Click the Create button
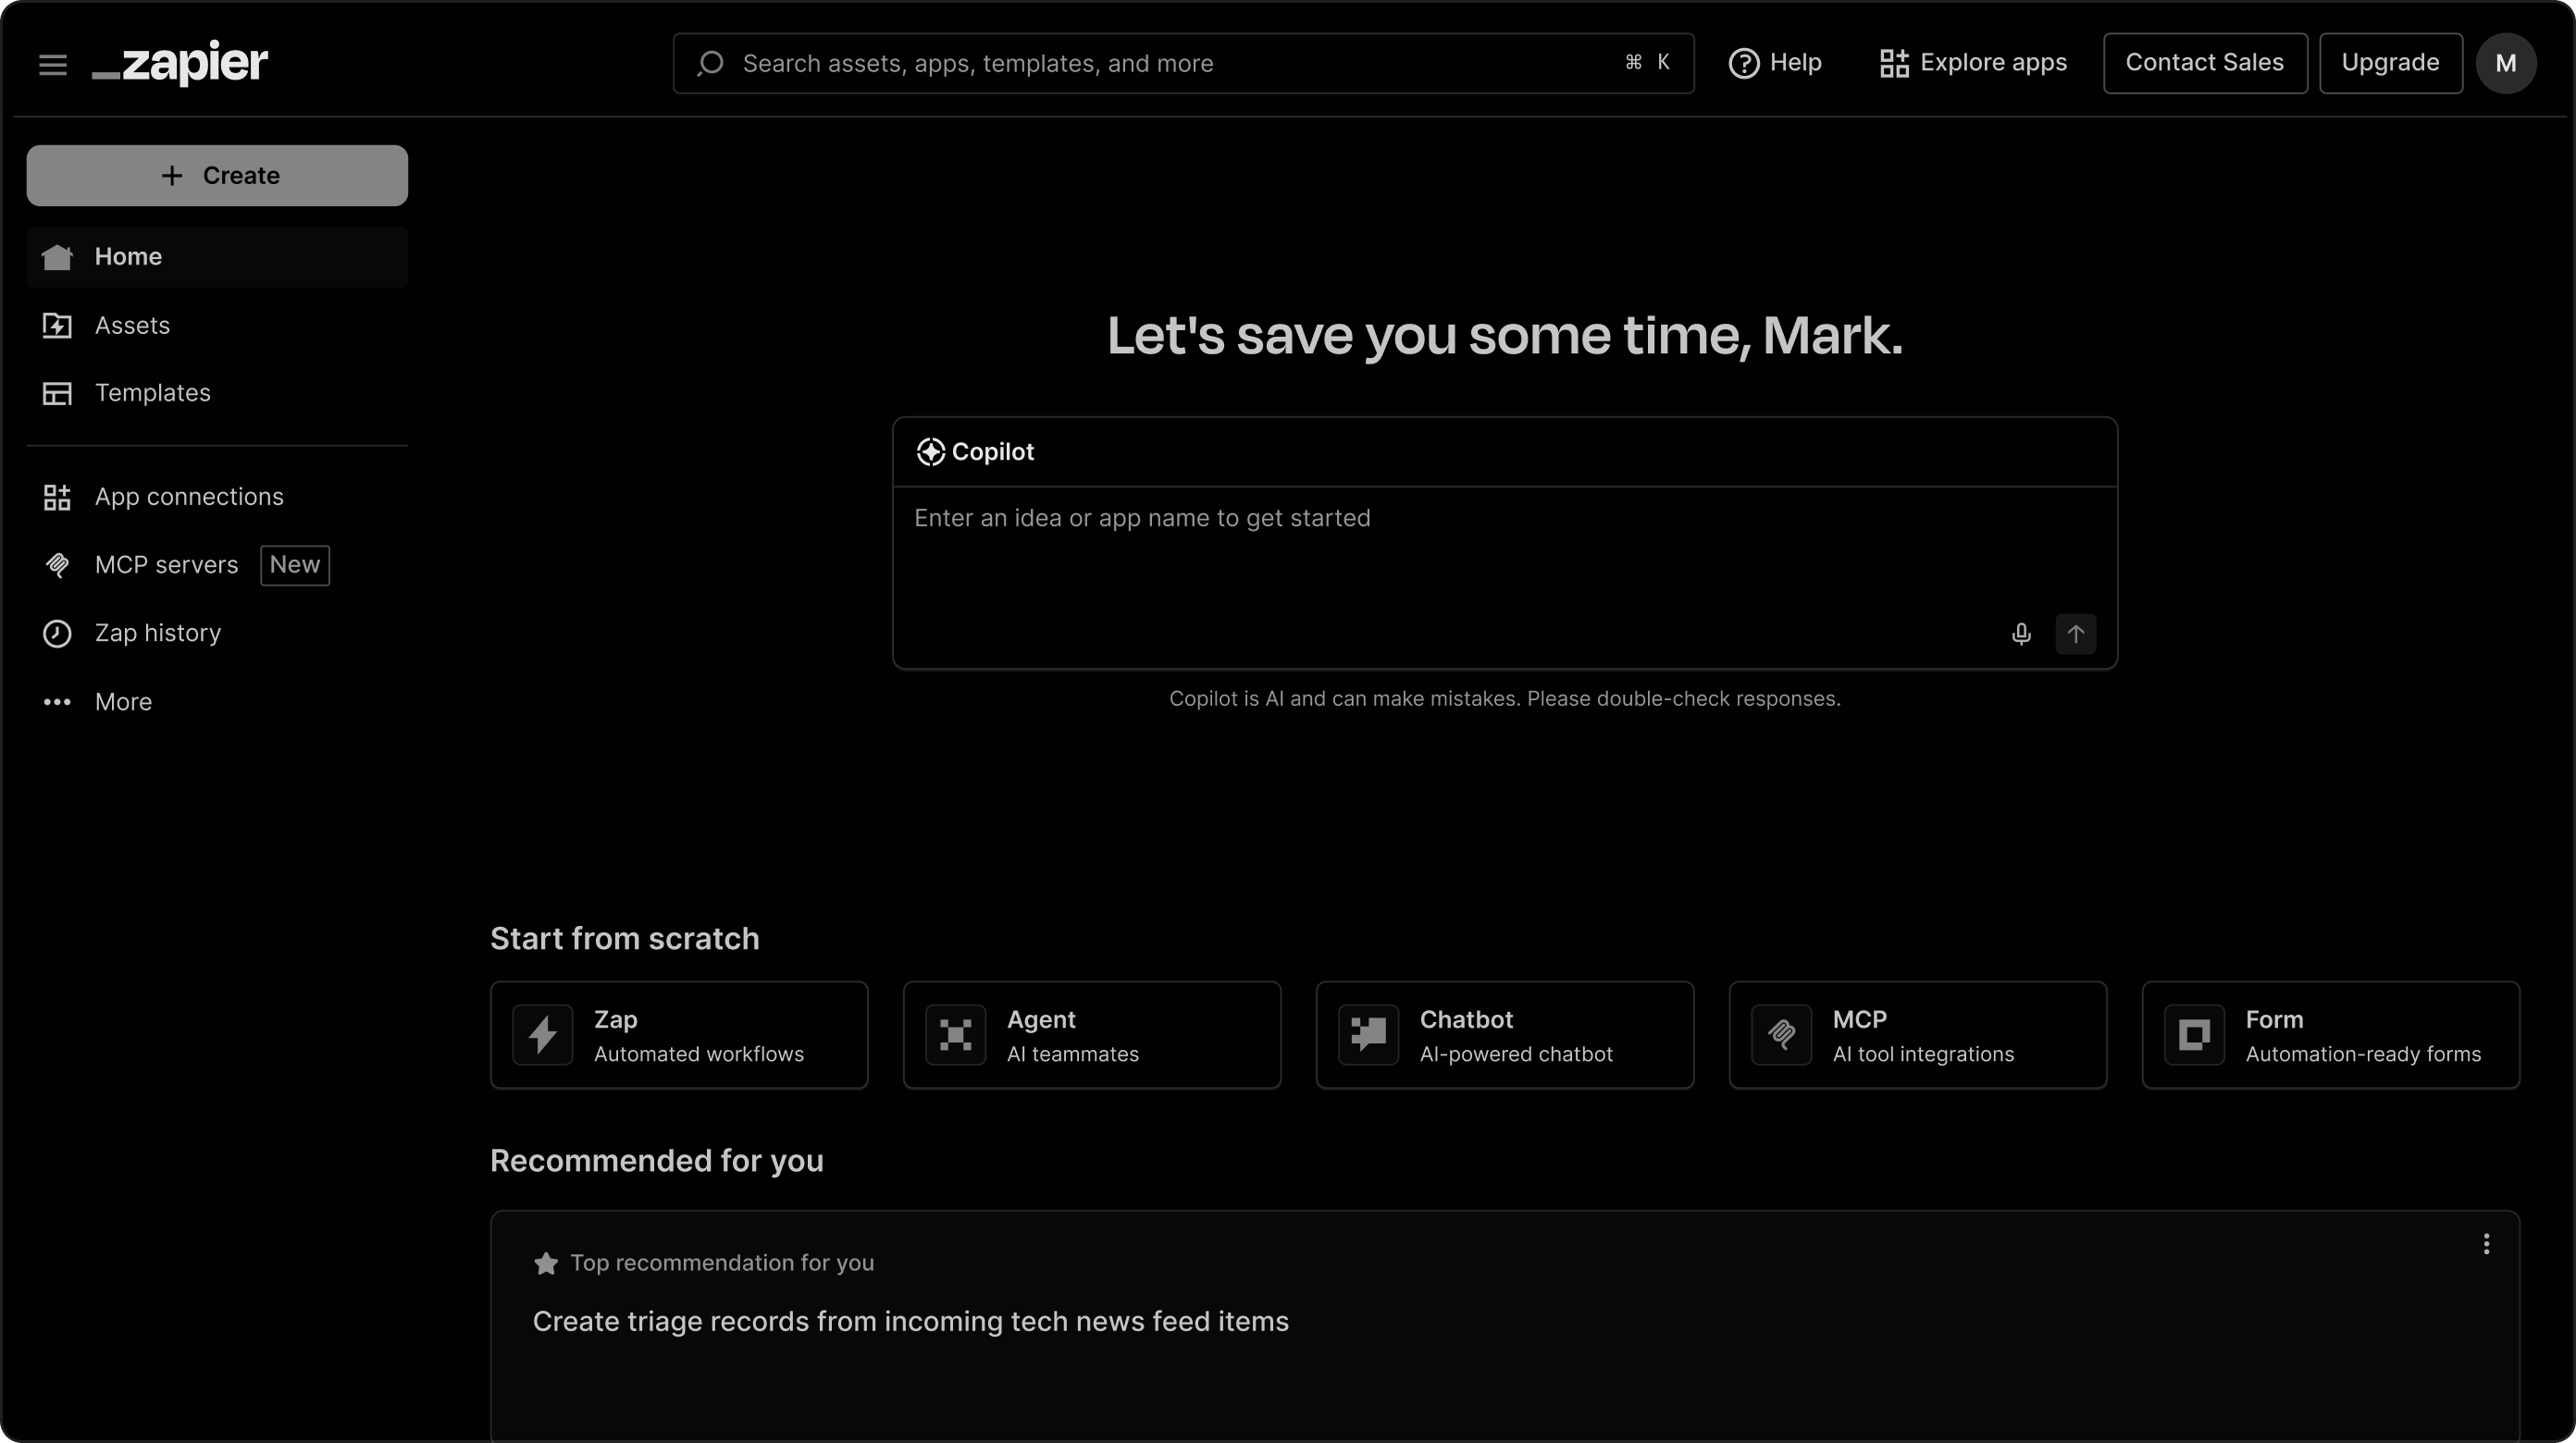The height and width of the screenshot is (1443, 2576). click(x=217, y=176)
